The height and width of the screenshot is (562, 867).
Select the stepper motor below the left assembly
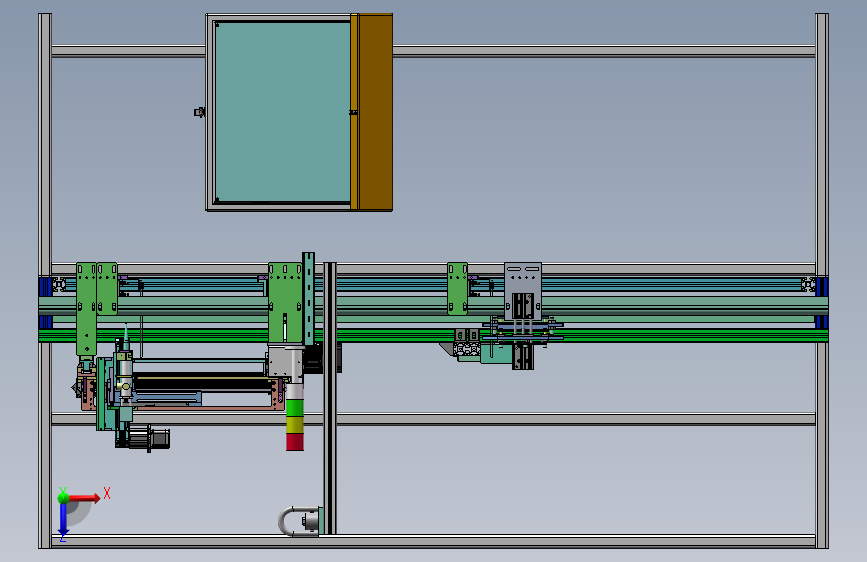149,439
